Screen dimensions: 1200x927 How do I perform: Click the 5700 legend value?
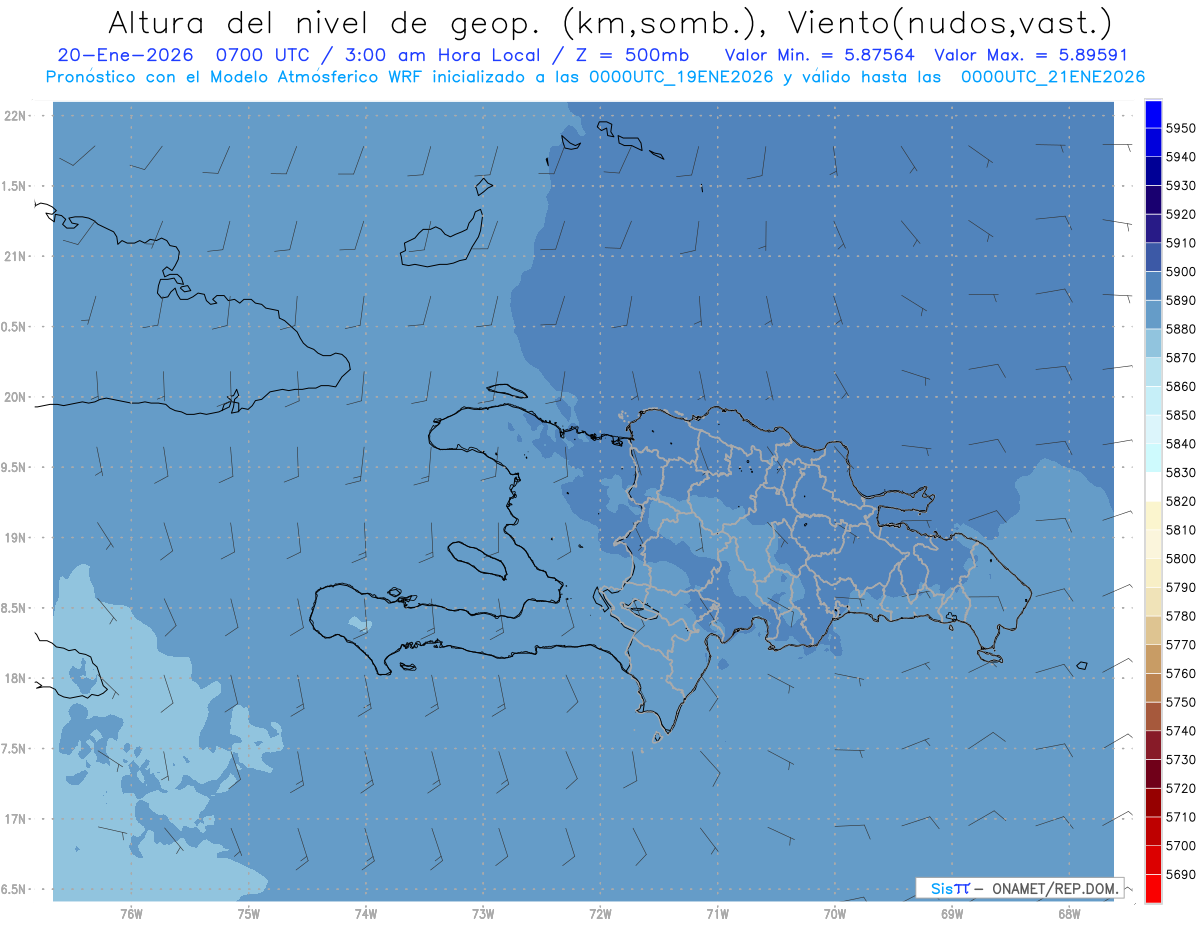(1180, 845)
